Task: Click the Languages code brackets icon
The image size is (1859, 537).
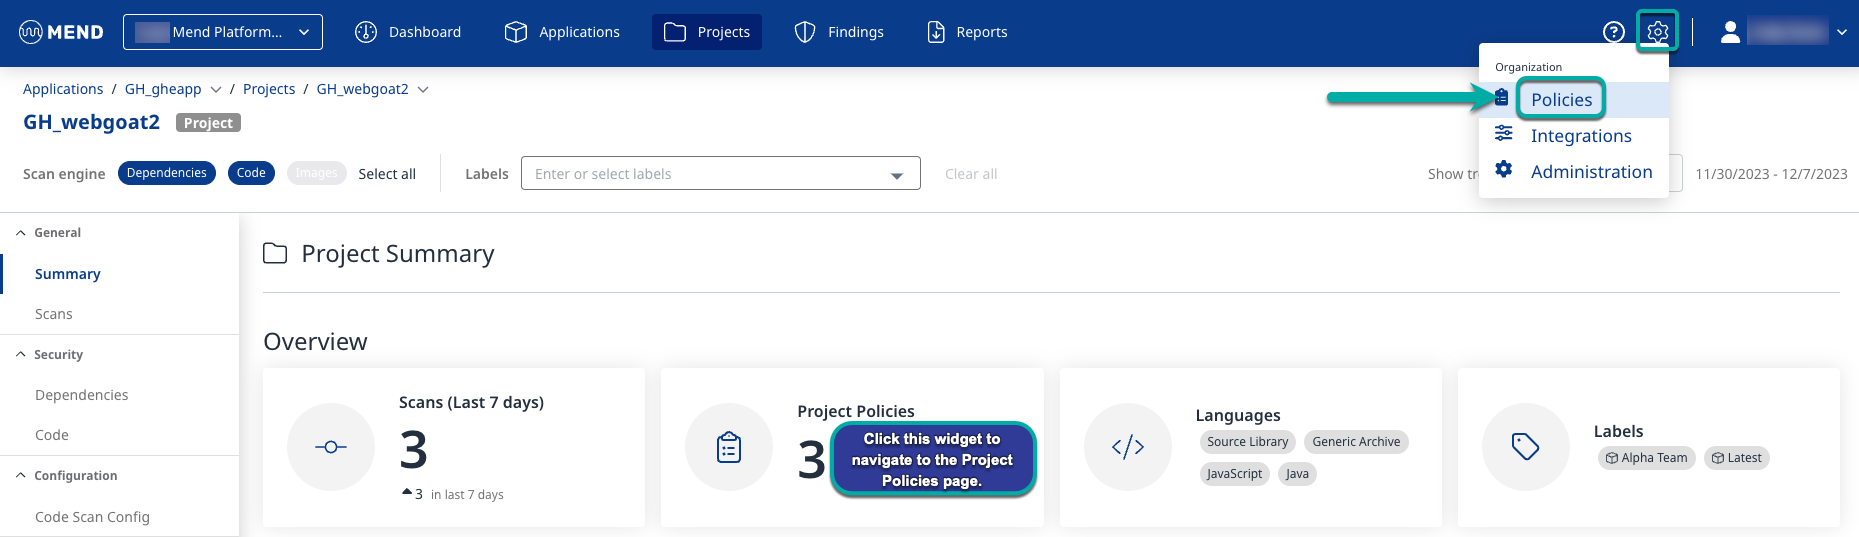Action: pyautogui.click(x=1127, y=447)
